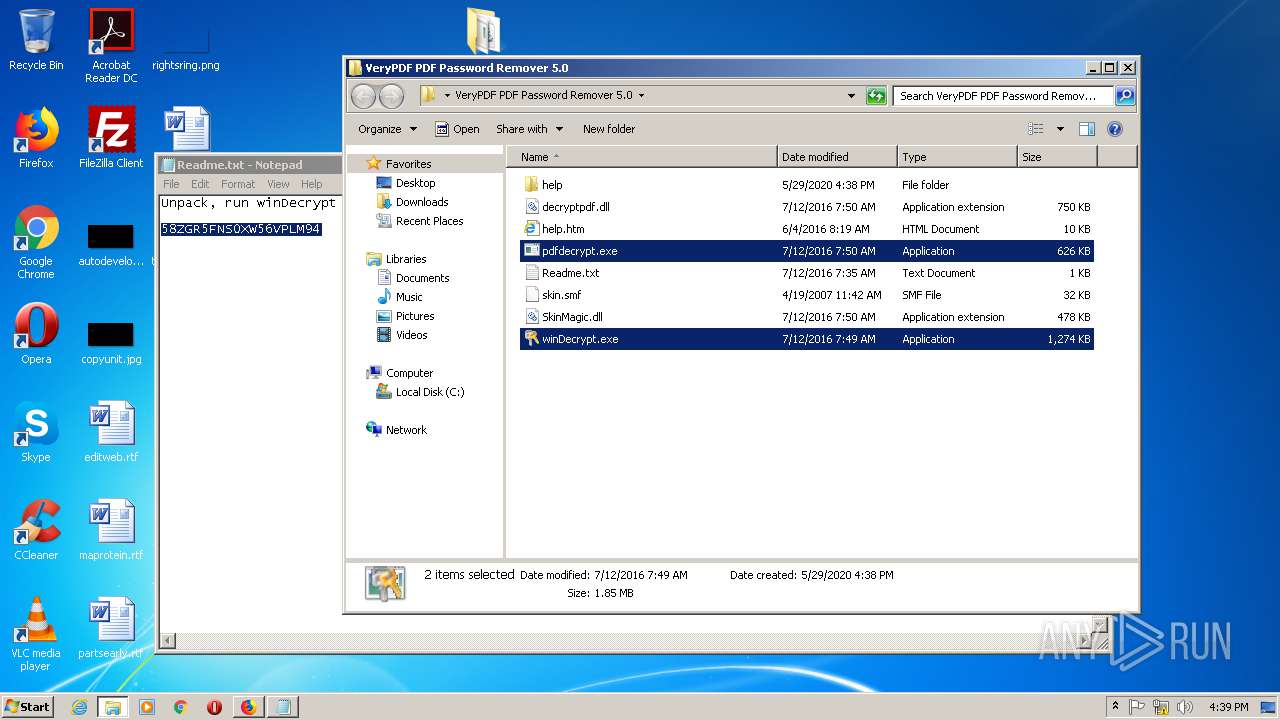1280x720 pixels.
Task: Launch Acrobat Reader DC shortcut
Action: tap(111, 45)
